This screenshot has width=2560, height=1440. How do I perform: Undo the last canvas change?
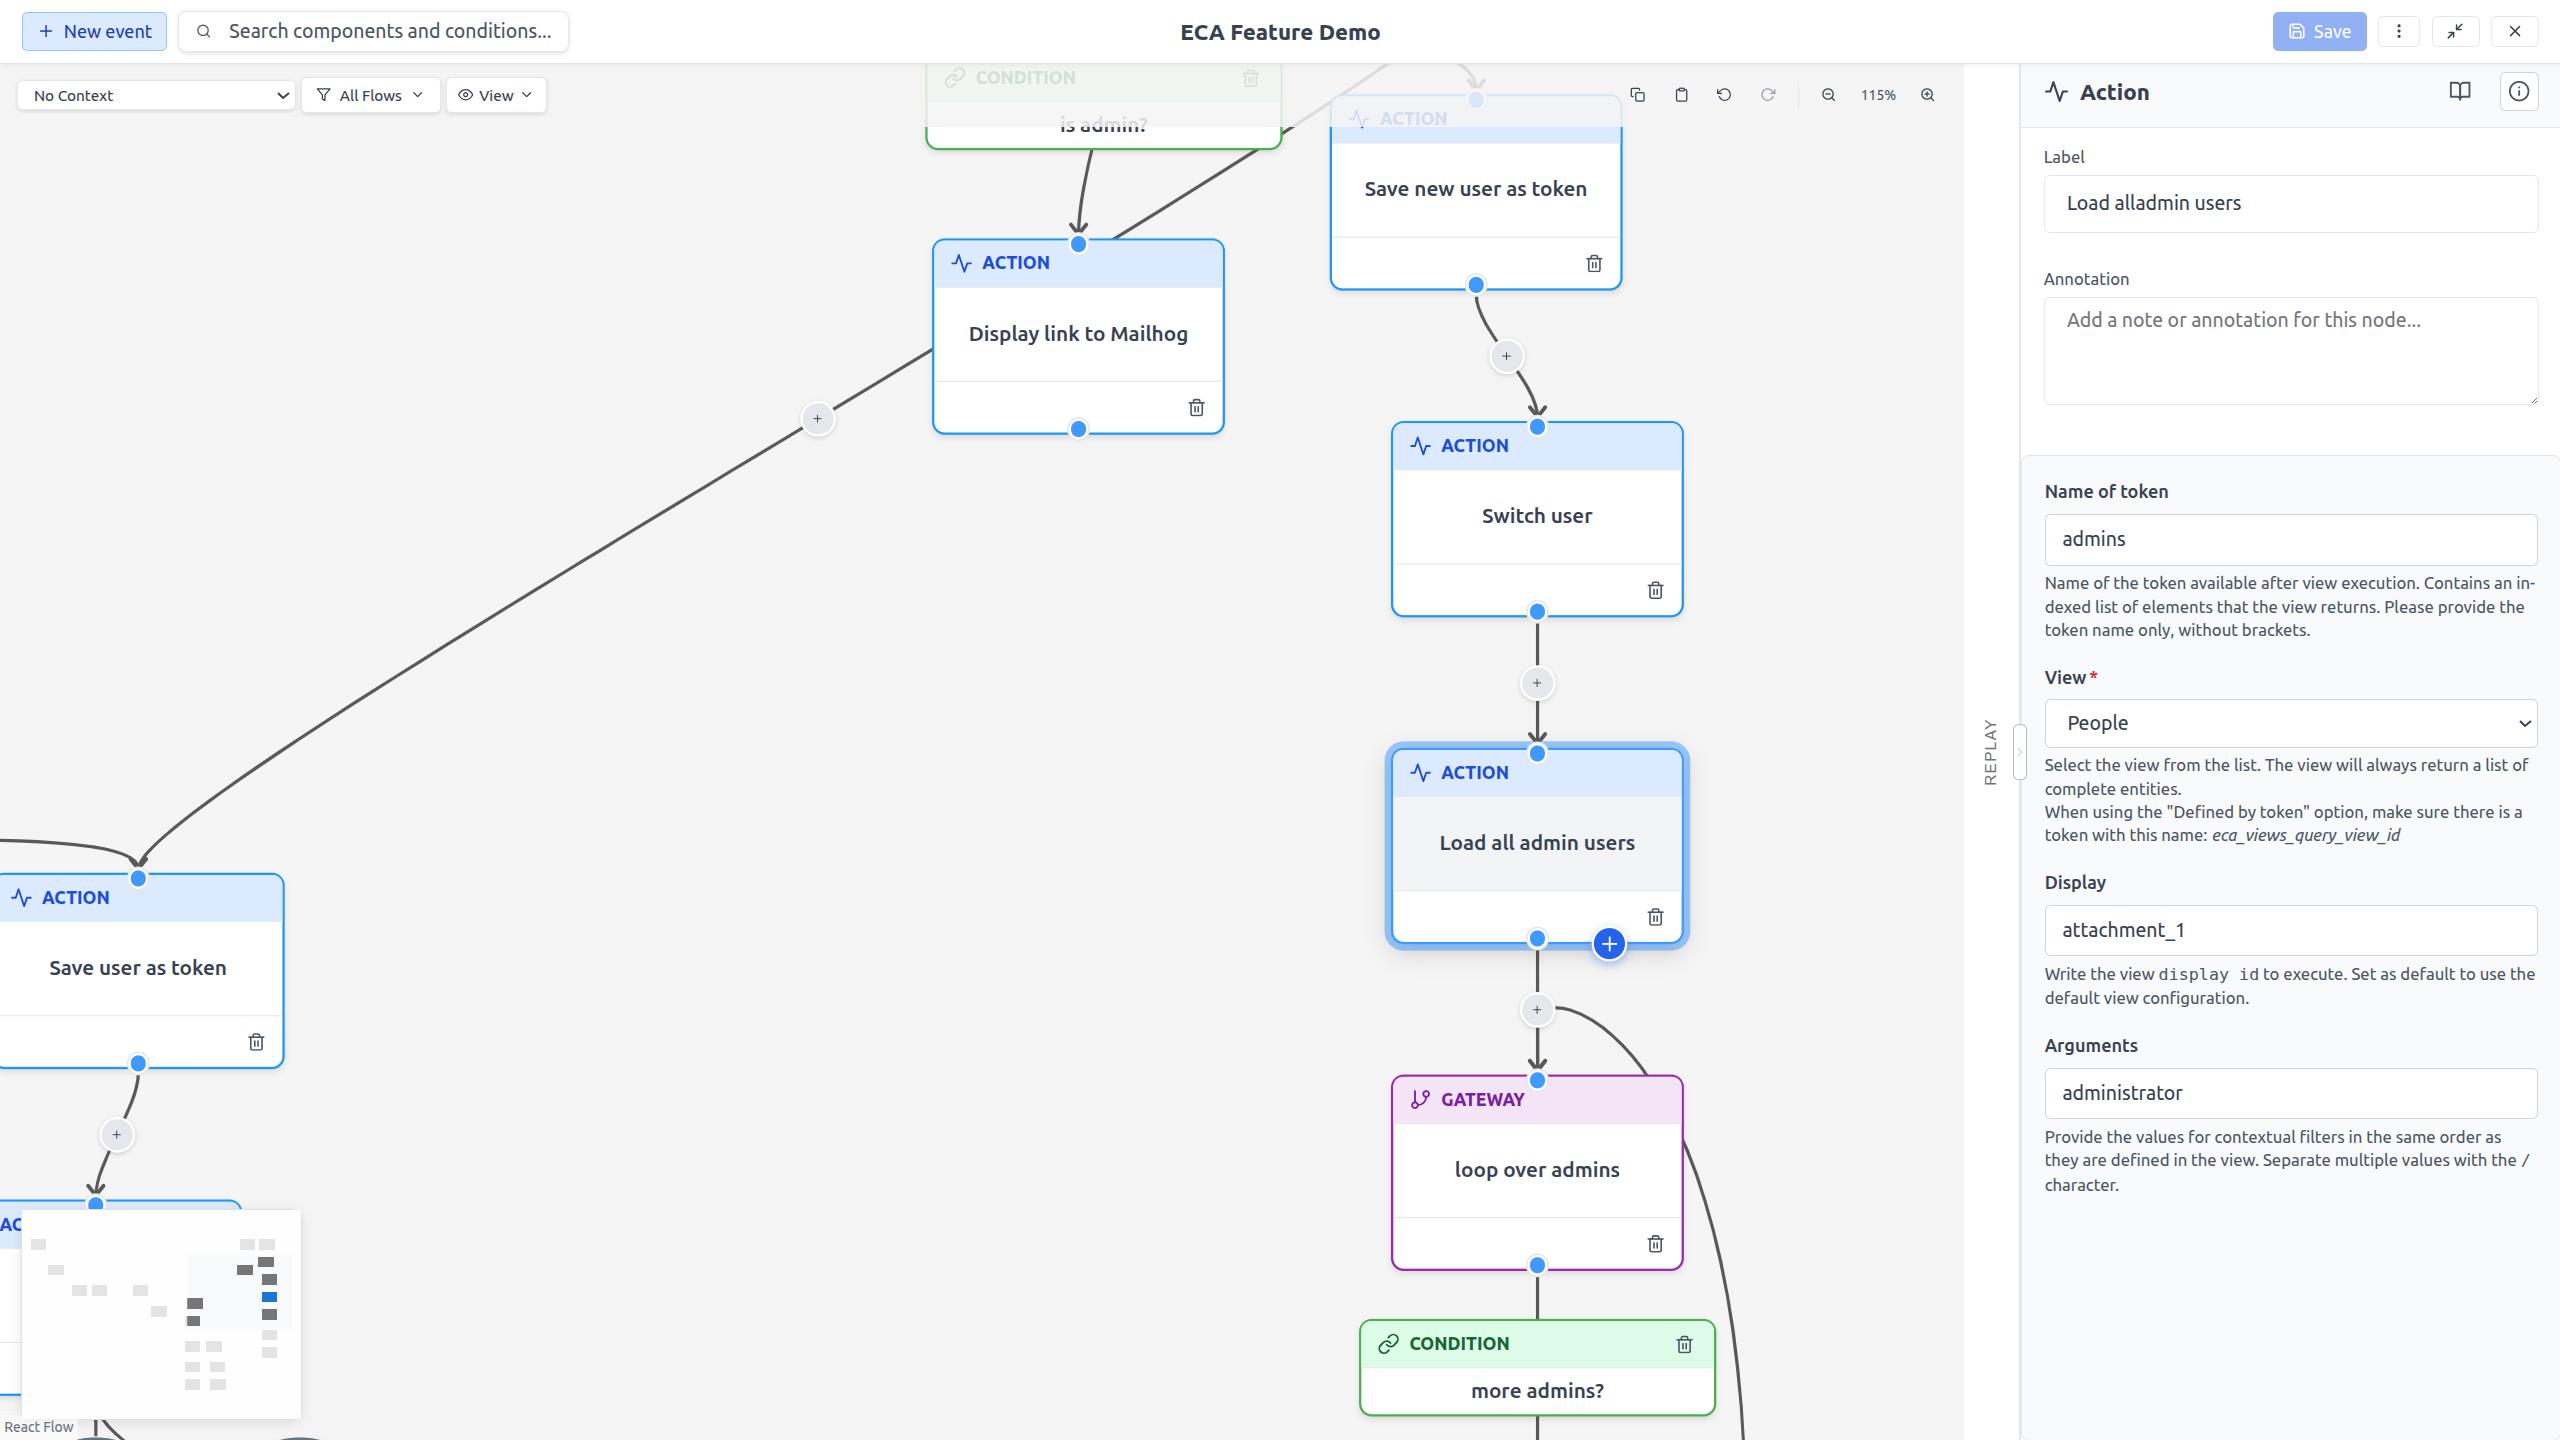click(1724, 94)
